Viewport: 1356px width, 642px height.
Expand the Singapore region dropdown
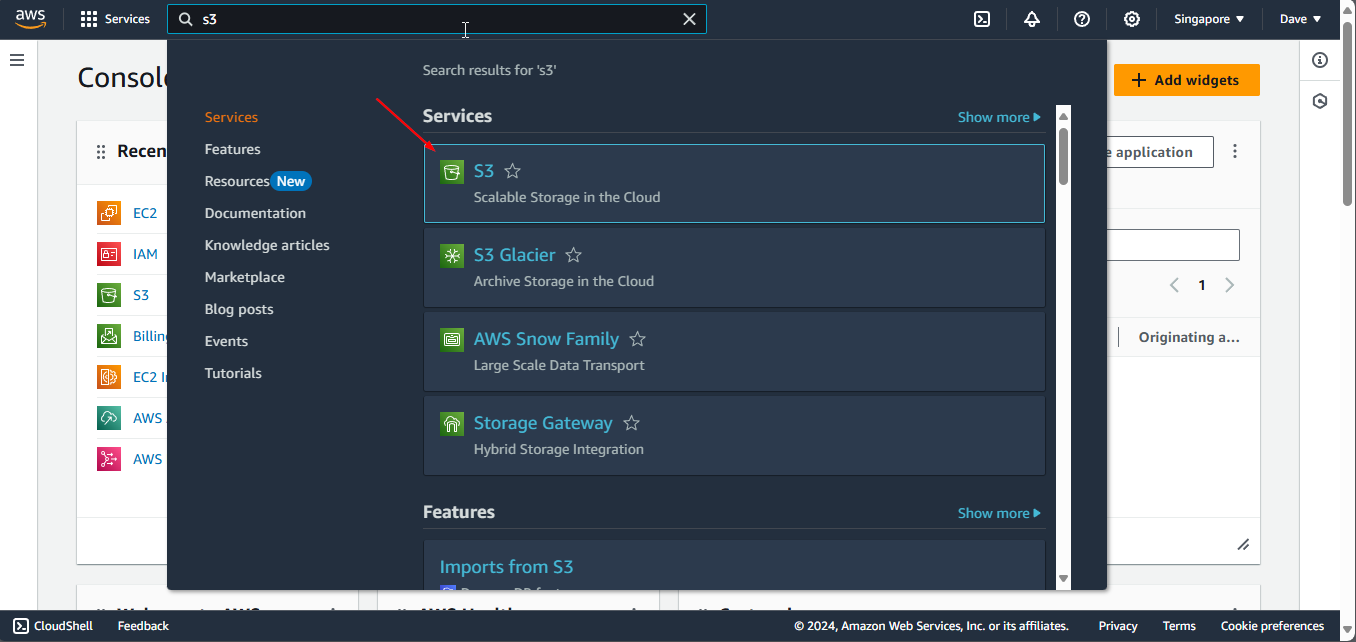coord(1209,19)
